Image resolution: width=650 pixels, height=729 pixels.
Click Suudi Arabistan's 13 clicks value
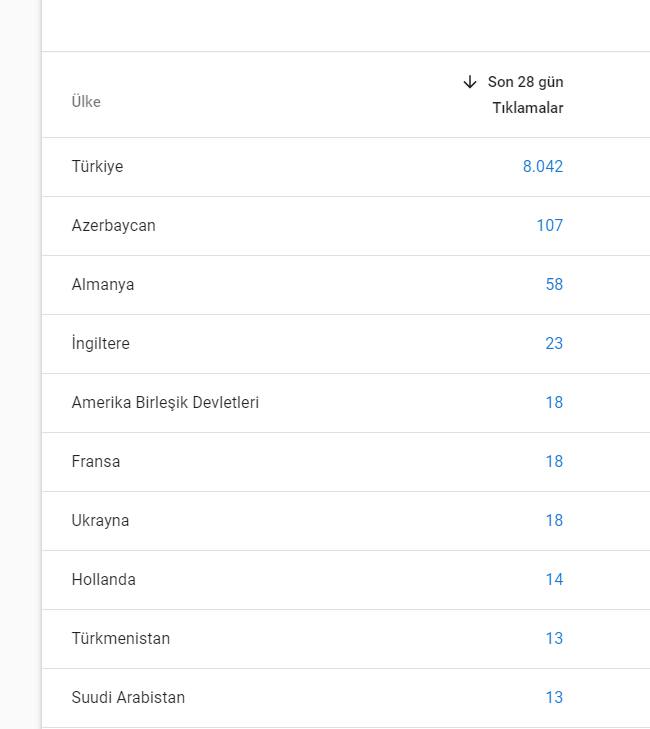(554, 698)
